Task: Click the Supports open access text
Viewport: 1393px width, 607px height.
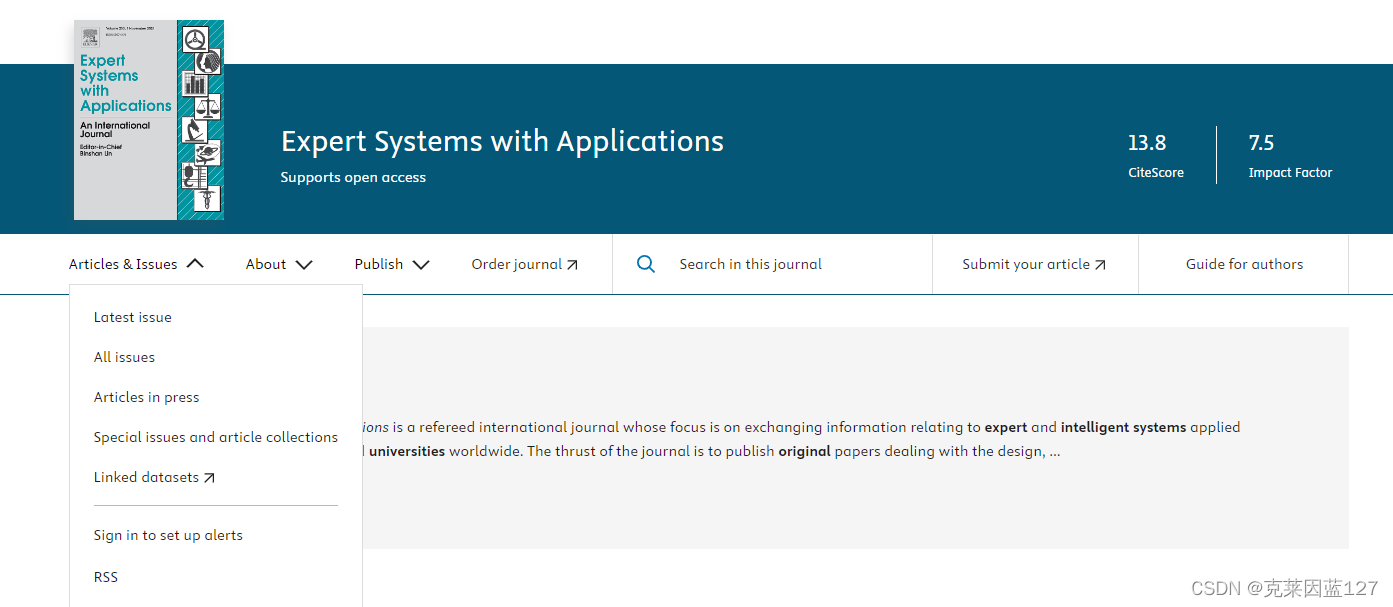Action: (x=353, y=177)
